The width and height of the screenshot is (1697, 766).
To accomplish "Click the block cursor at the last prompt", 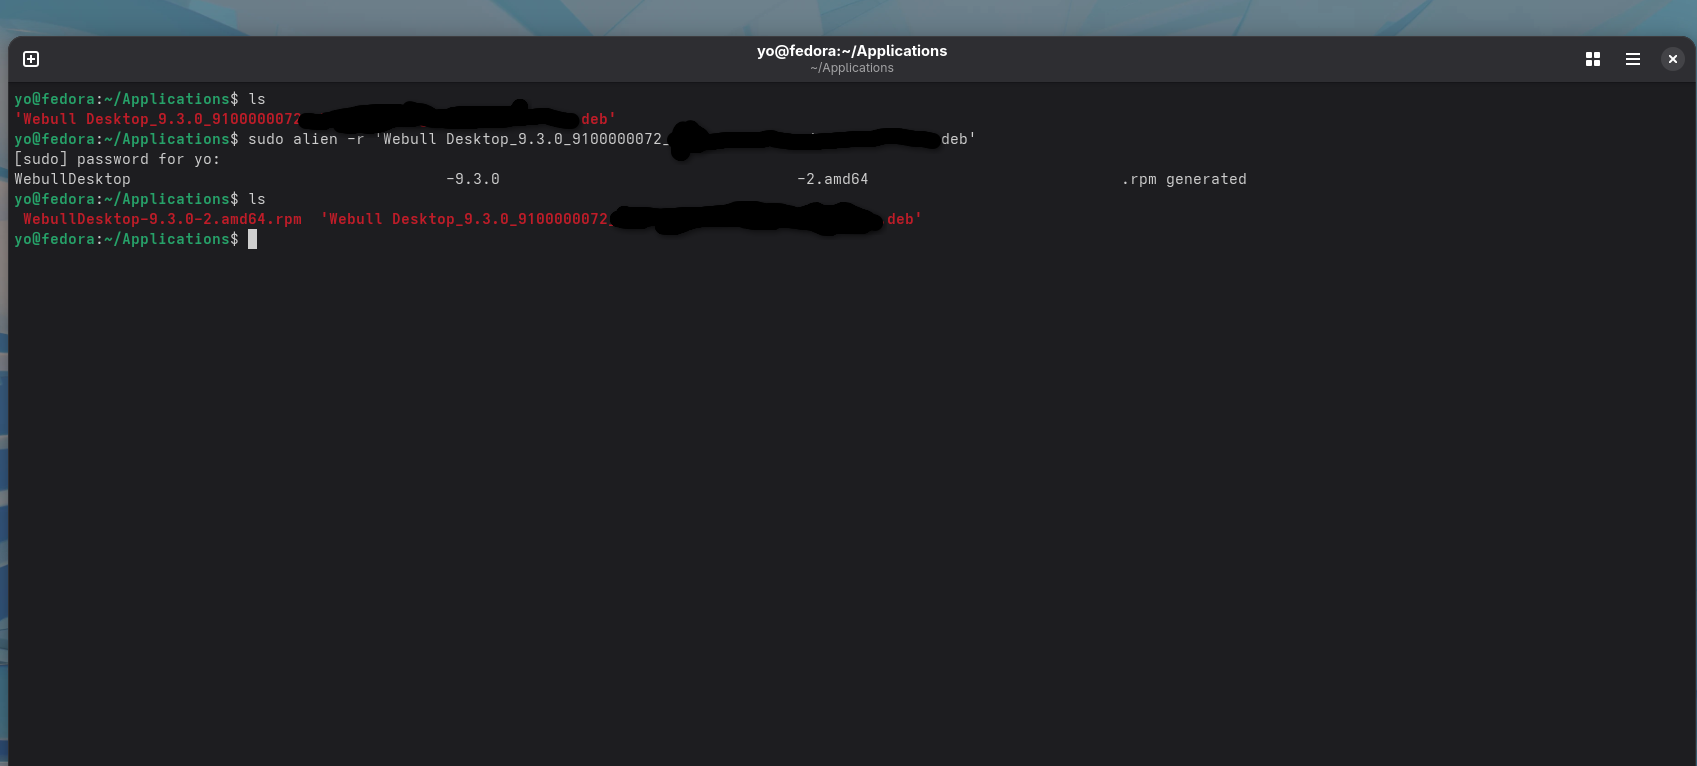I will coord(253,239).
